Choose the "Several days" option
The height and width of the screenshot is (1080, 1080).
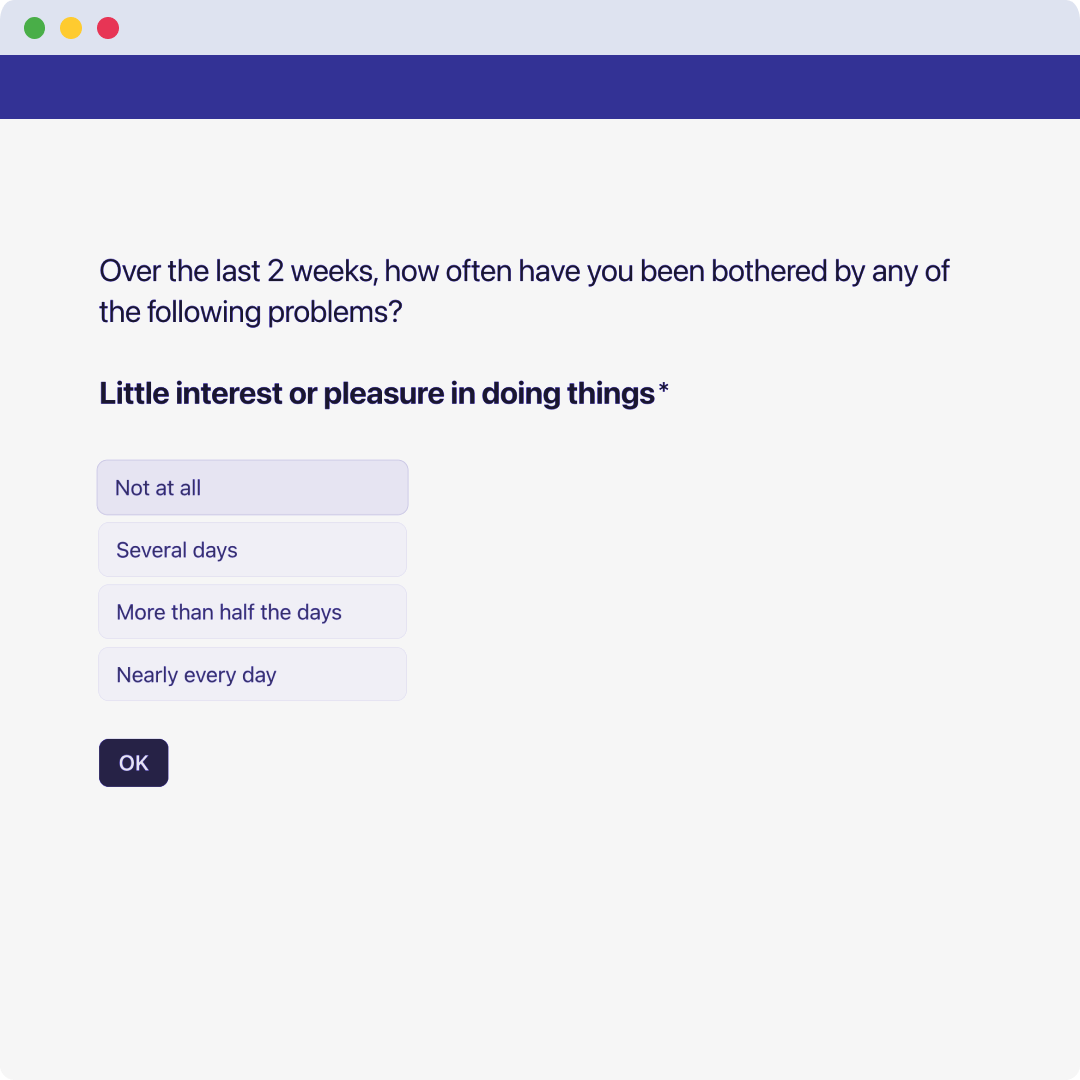[252, 550]
